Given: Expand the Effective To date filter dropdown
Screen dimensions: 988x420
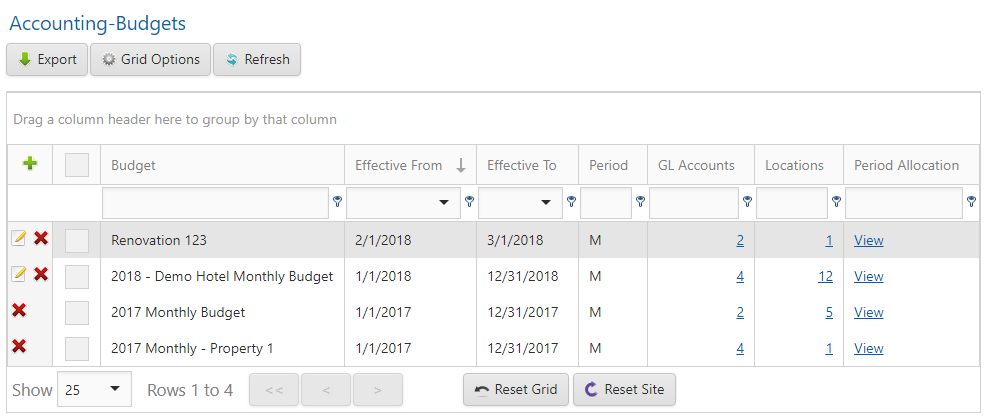Looking at the screenshot, I should click(x=547, y=203).
